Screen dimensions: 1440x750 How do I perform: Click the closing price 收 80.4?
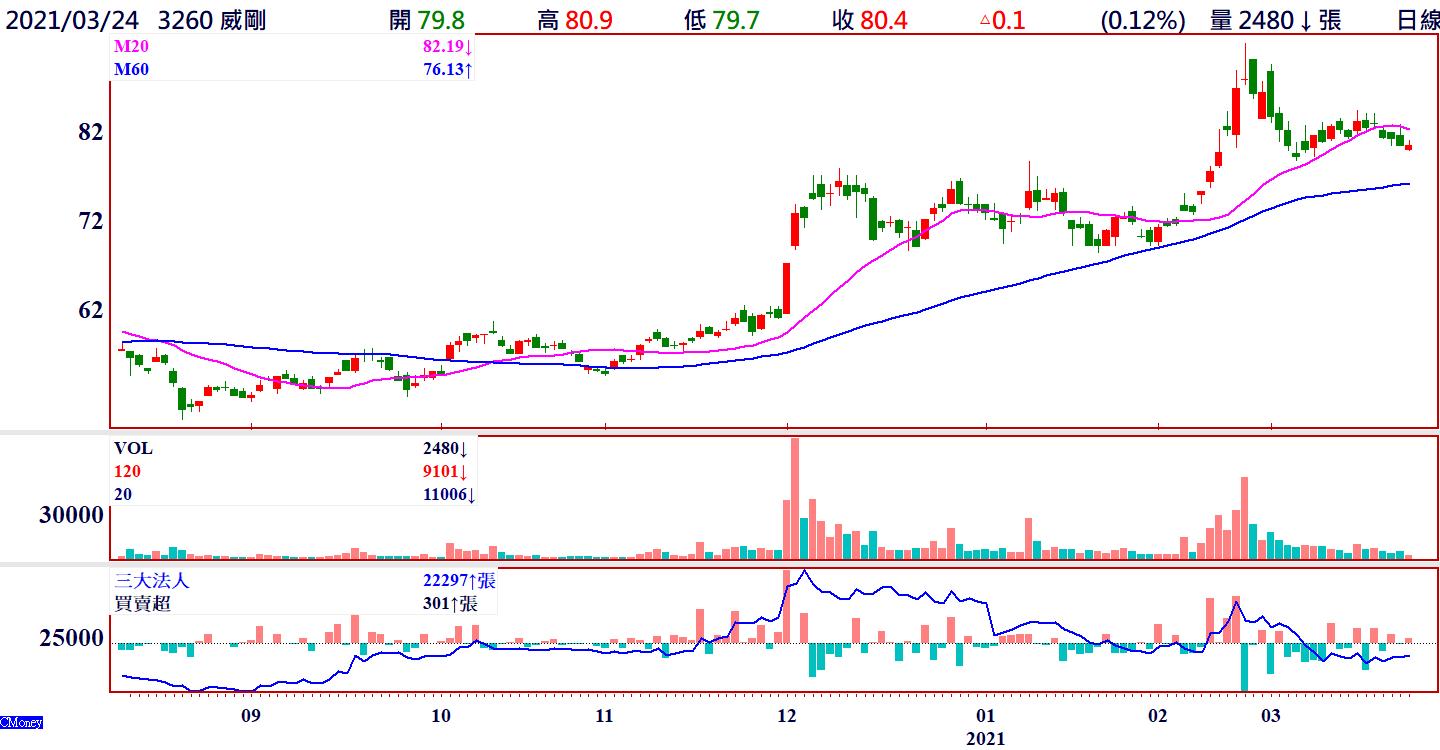[x=870, y=19]
